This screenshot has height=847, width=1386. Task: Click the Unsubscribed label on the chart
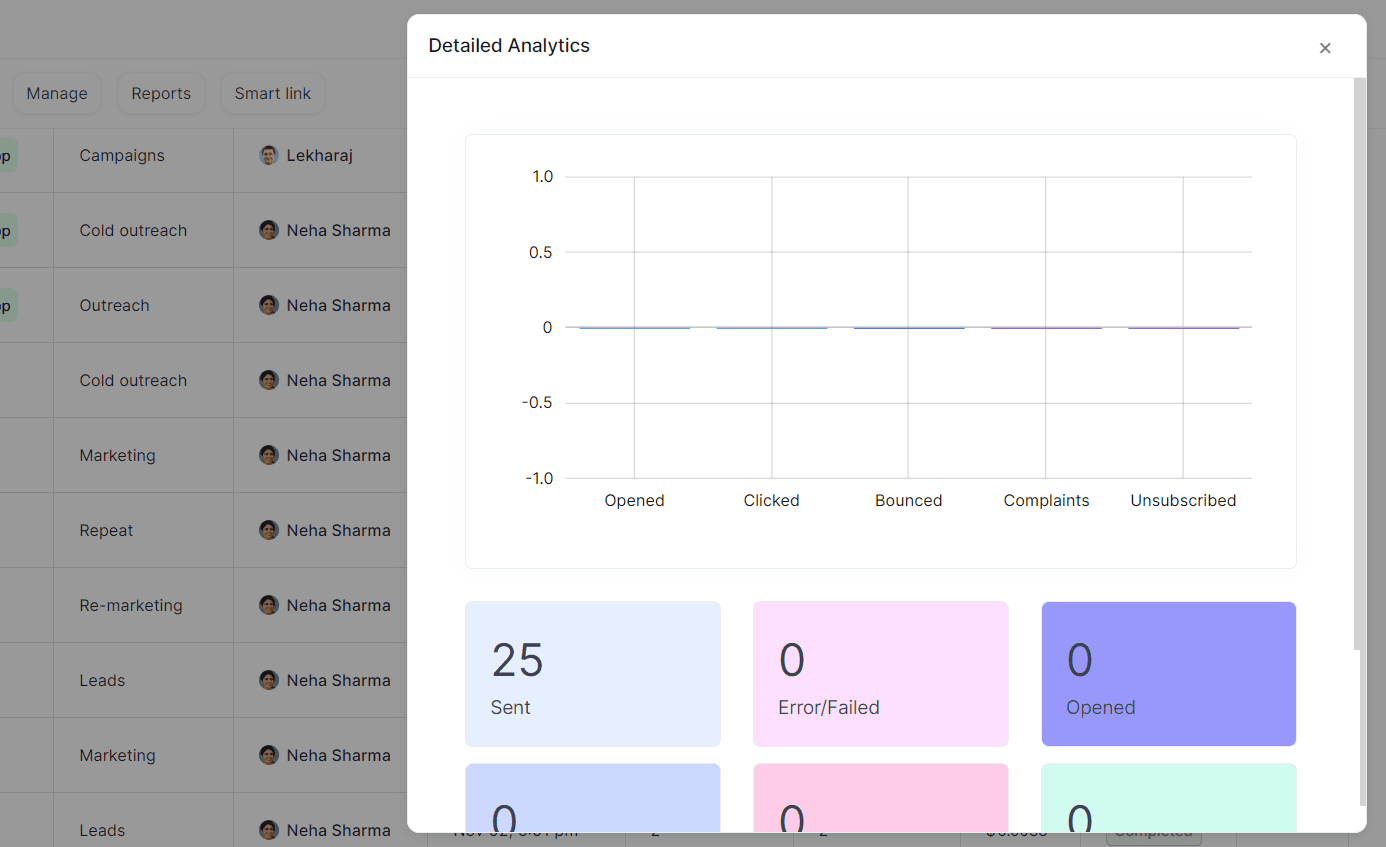pyautogui.click(x=1183, y=500)
